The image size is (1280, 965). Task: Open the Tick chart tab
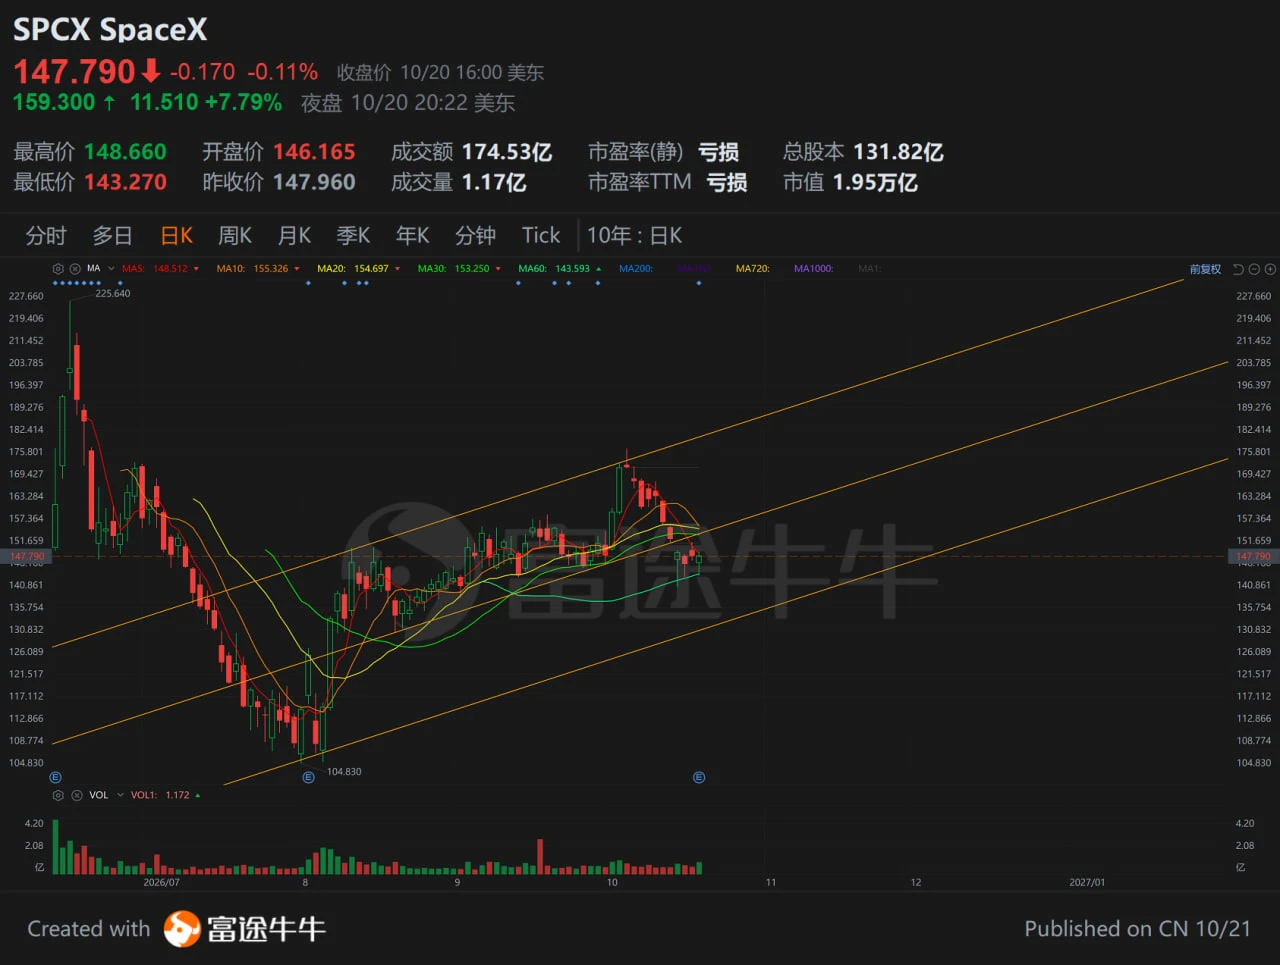[541, 236]
